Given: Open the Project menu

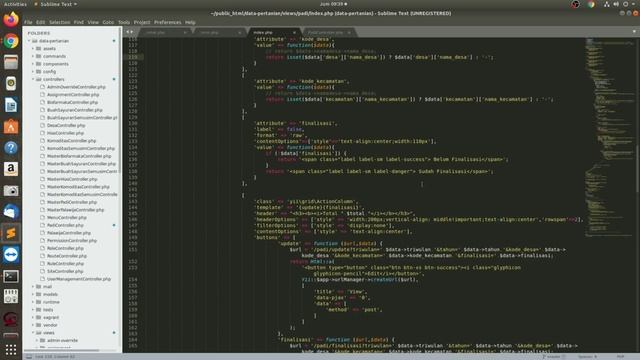Looking at the screenshot, I should point(142,22).
